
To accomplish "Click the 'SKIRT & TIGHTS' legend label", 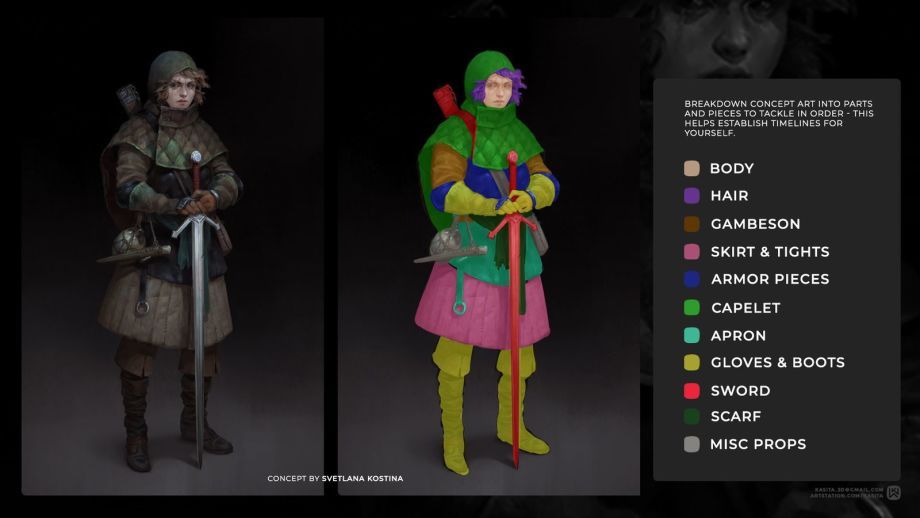I will [770, 252].
